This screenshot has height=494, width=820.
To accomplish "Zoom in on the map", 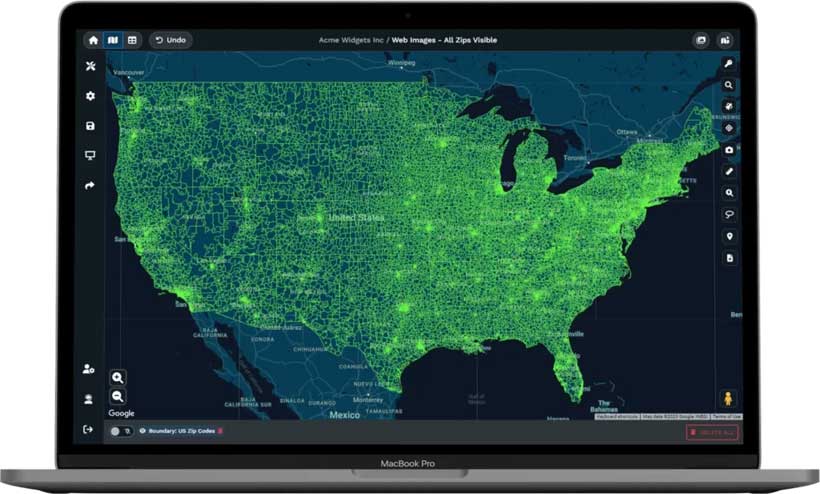I will (x=118, y=377).
